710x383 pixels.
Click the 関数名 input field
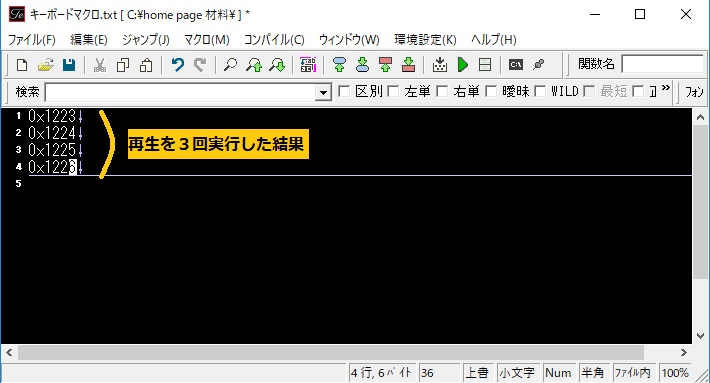(x=663, y=64)
